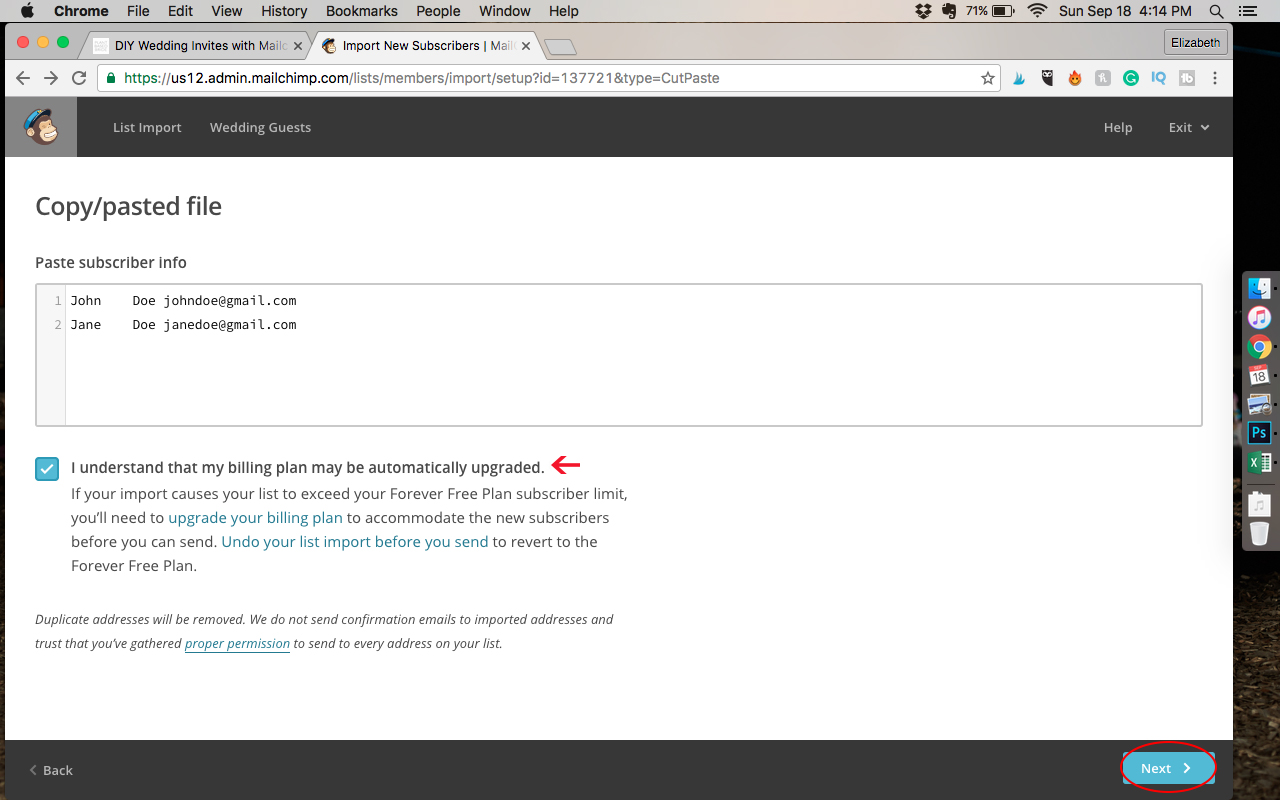Click the orange flame smiley extension
Image resolution: width=1280 pixels, height=800 pixels.
coord(1075,78)
